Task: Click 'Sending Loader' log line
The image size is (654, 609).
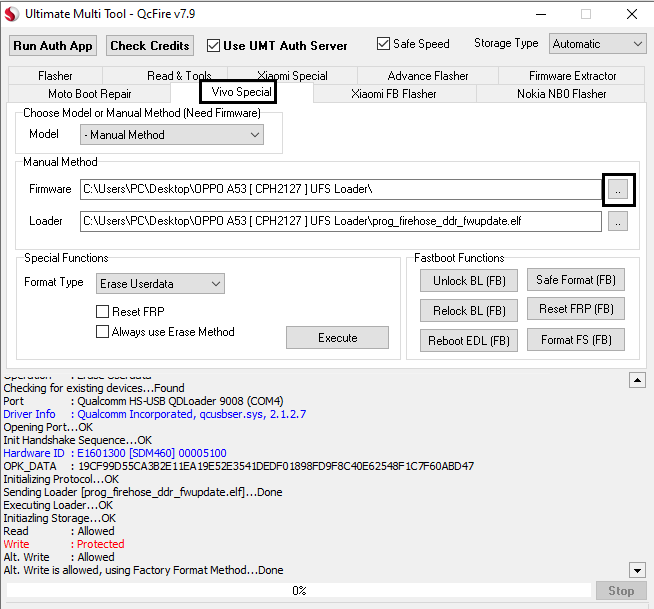Action: coord(143,492)
